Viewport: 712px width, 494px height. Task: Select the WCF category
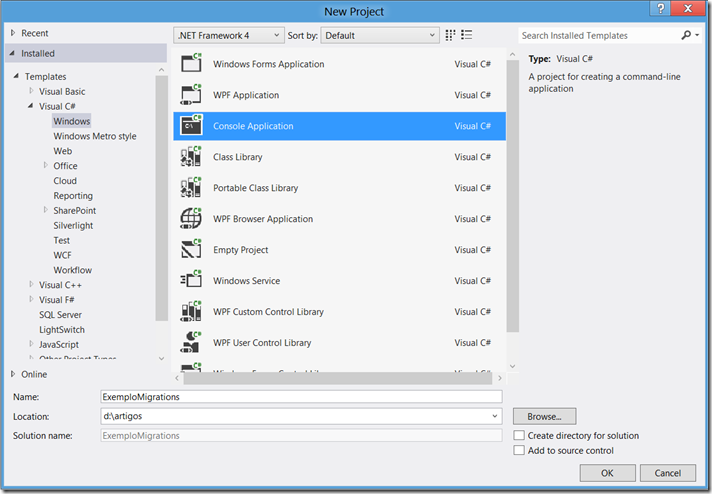[62, 255]
